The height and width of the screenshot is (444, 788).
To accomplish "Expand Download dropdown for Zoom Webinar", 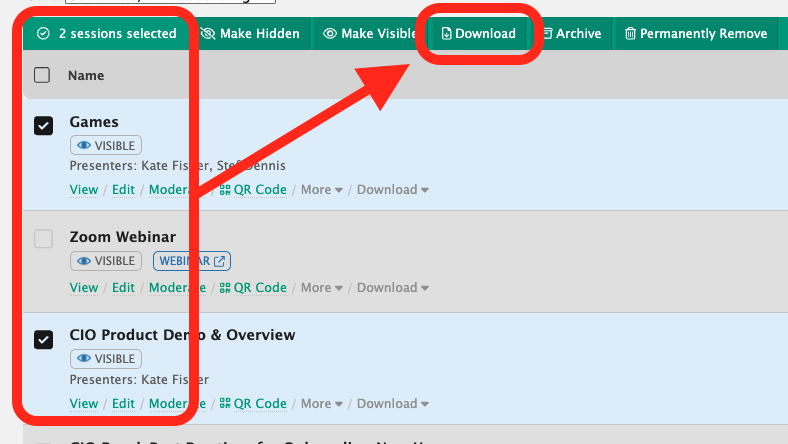I will (x=392, y=288).
